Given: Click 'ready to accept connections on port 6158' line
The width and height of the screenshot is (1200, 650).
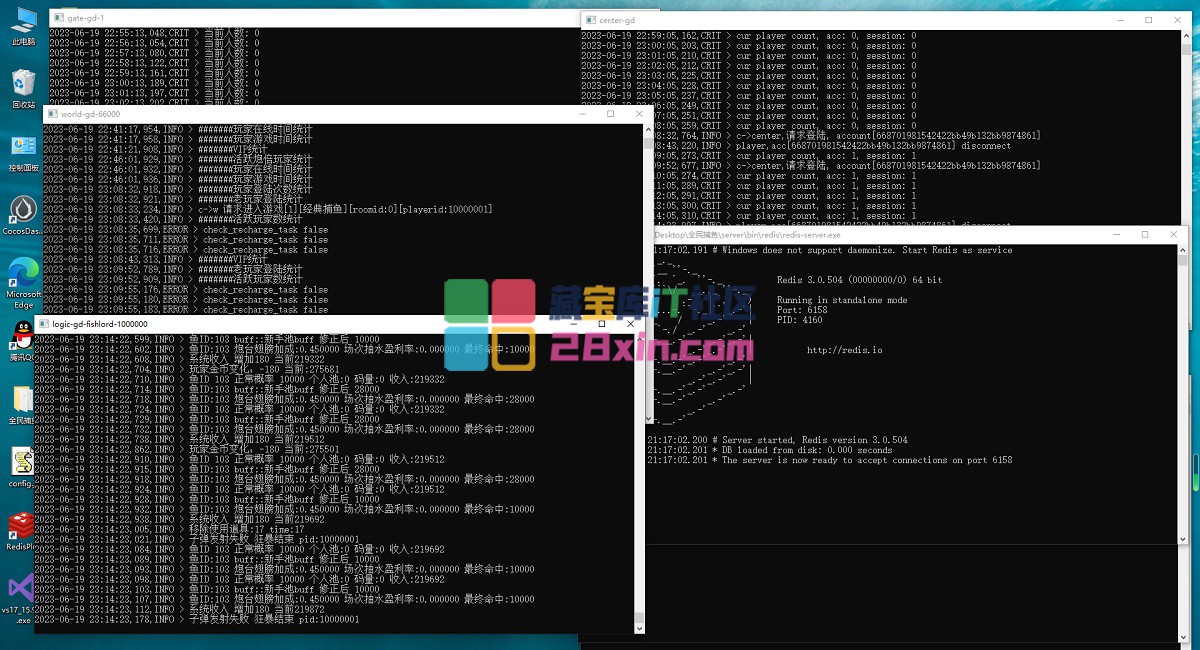Looking at the screenshot, I should 829,460.
